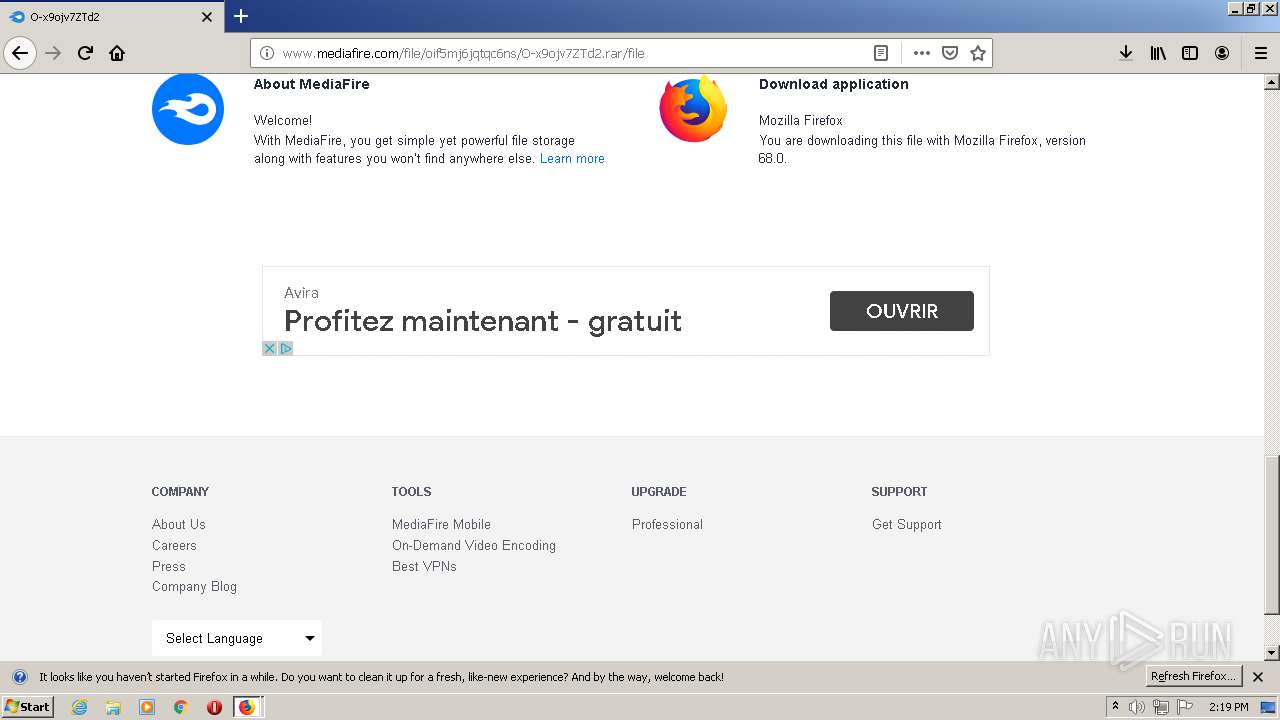1280x720 pixels.
Task: Open Firefox account menu
Action: [x=1222, y=53]
